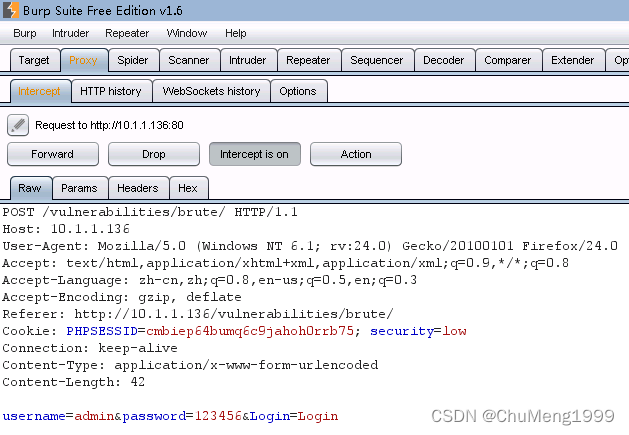The image size is (629, 435).
Task: Switch to the Spider tab
Action: point(133,60)
